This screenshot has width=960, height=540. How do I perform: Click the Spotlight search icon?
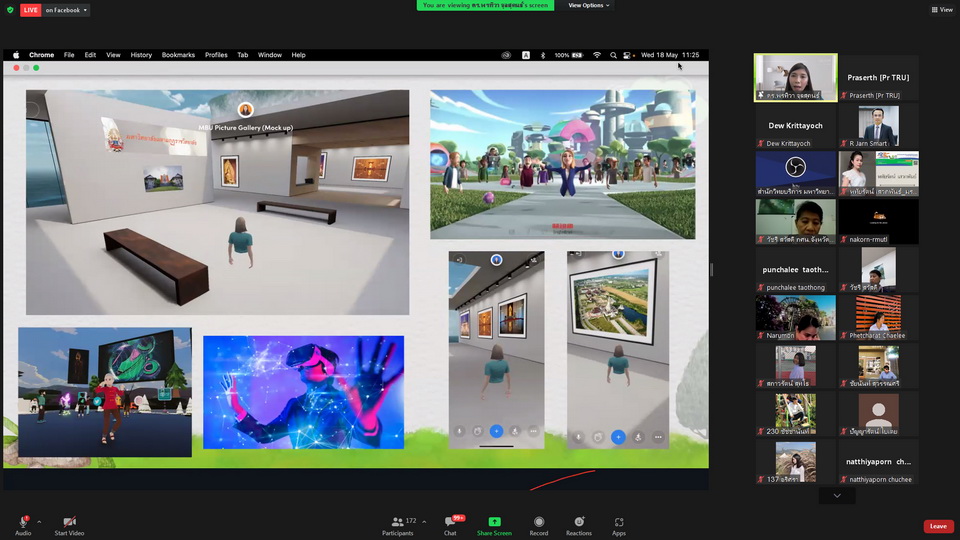point(613,55)
